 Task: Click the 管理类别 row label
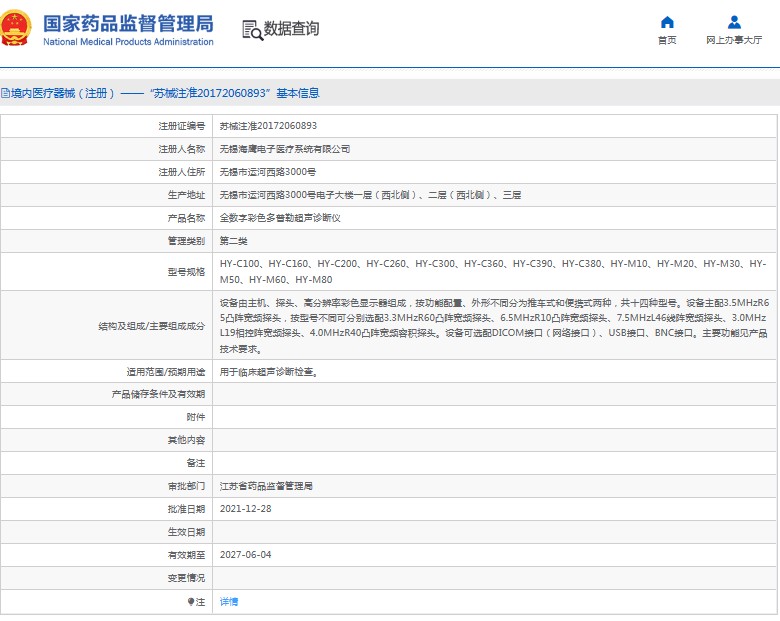(186, 241)
